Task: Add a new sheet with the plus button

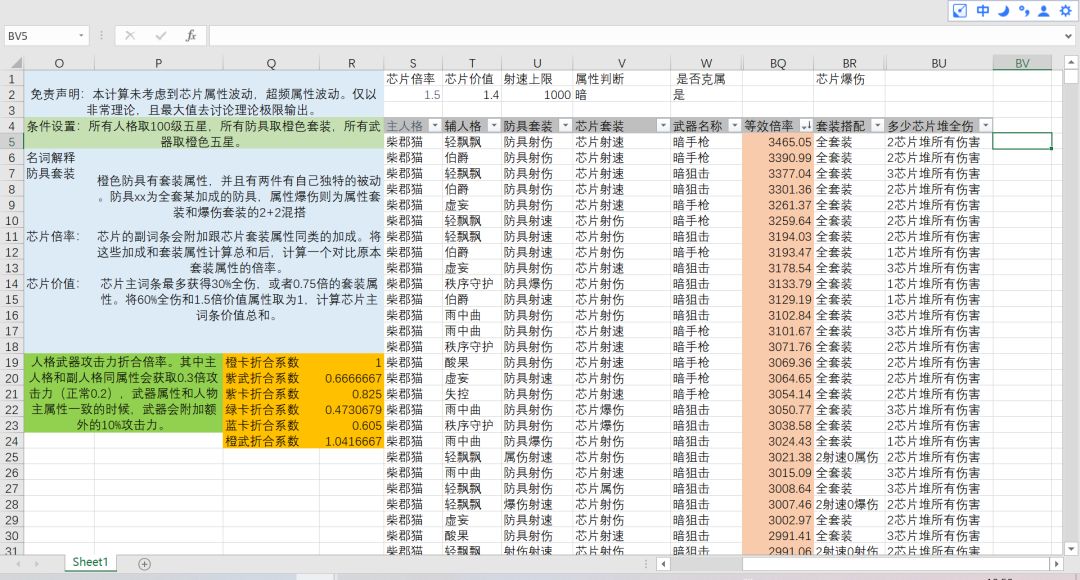Action: (144, 563)
